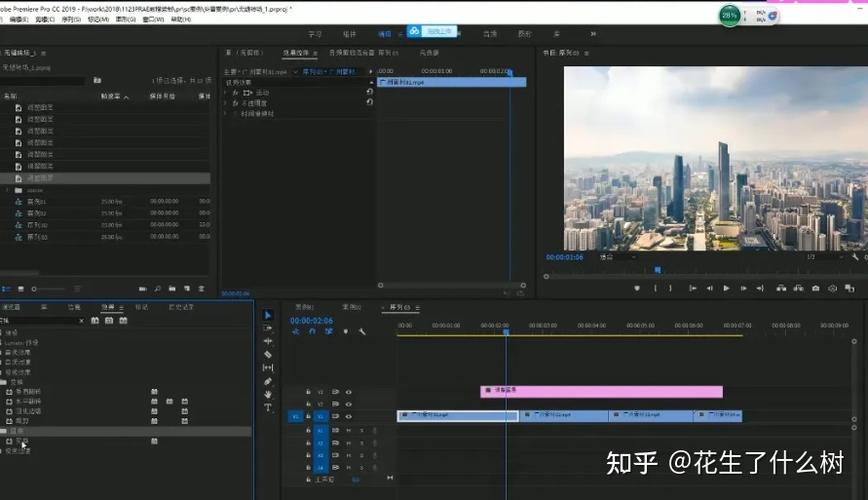Reset the 运动 (Motion) effect

tap(370, 92)
